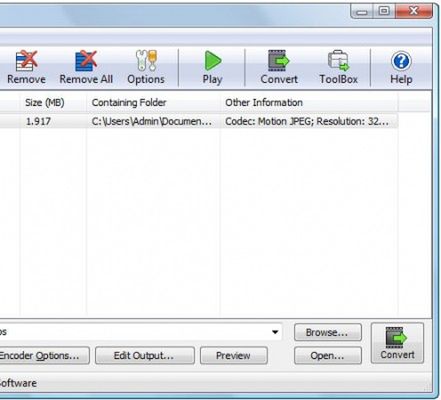The image size is (441, 400).
Task: Expand the output folder dropdown arrow
Action: pyautogui.click(x=275, y=332)
